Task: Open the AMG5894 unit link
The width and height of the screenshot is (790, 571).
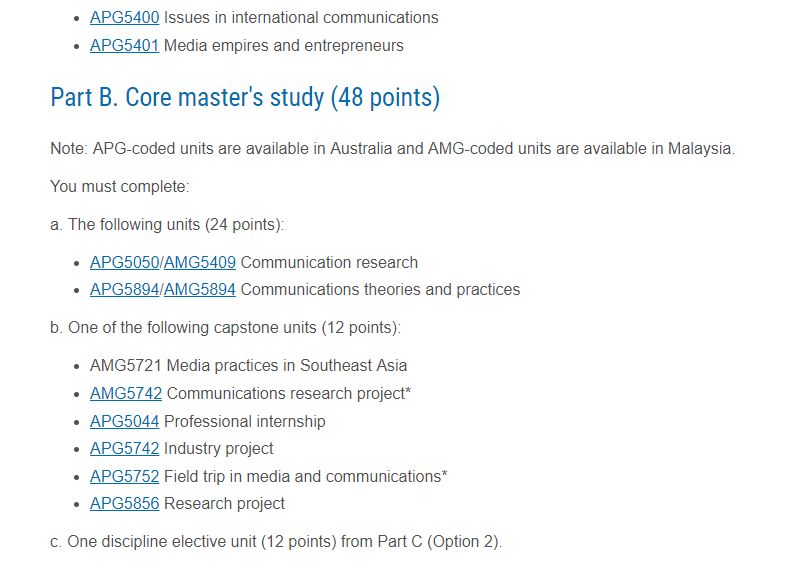Action: point(200,290)
